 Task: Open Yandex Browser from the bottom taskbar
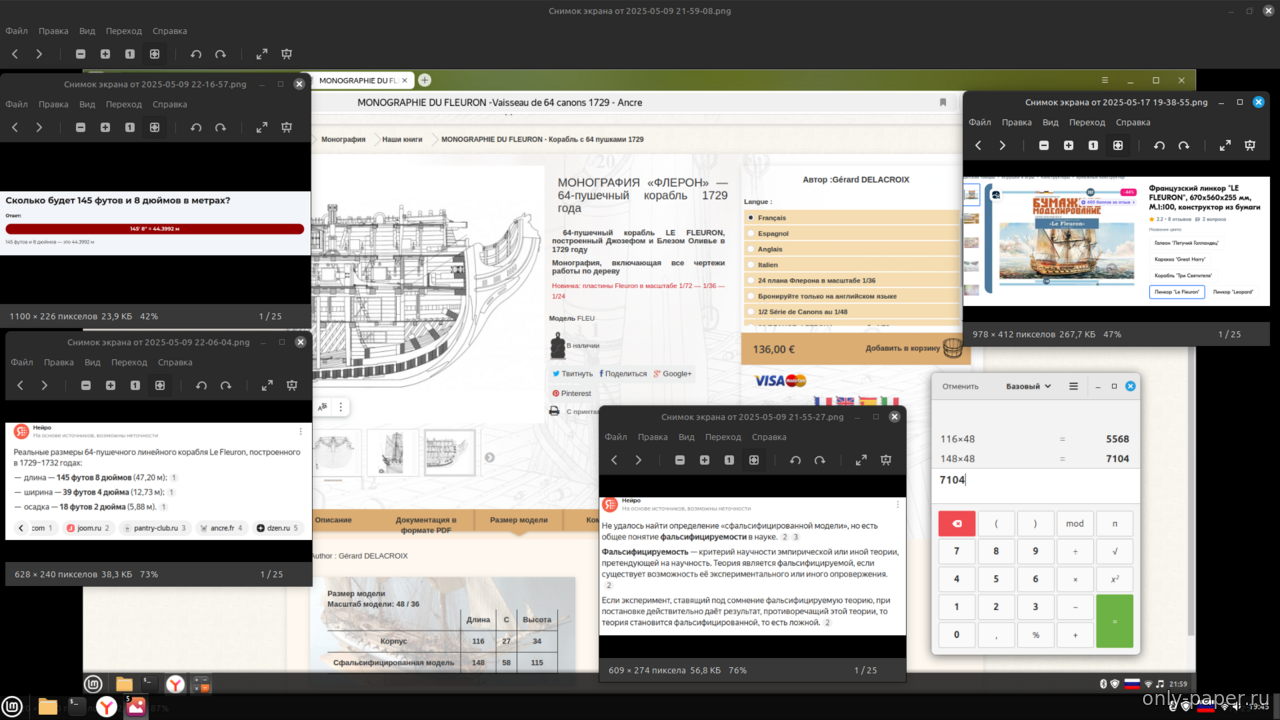coord(106,707)
